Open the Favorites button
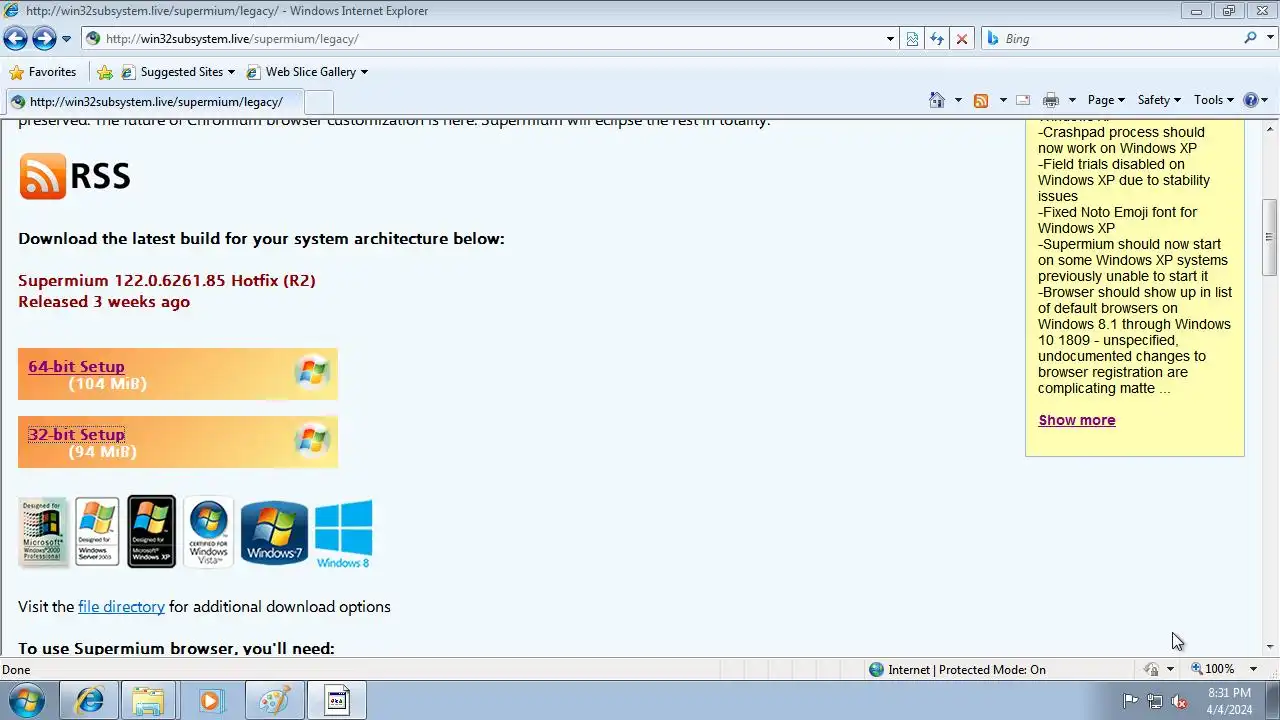The height and width of the screenshot is (720, 1280). click(x=42, y=72)
